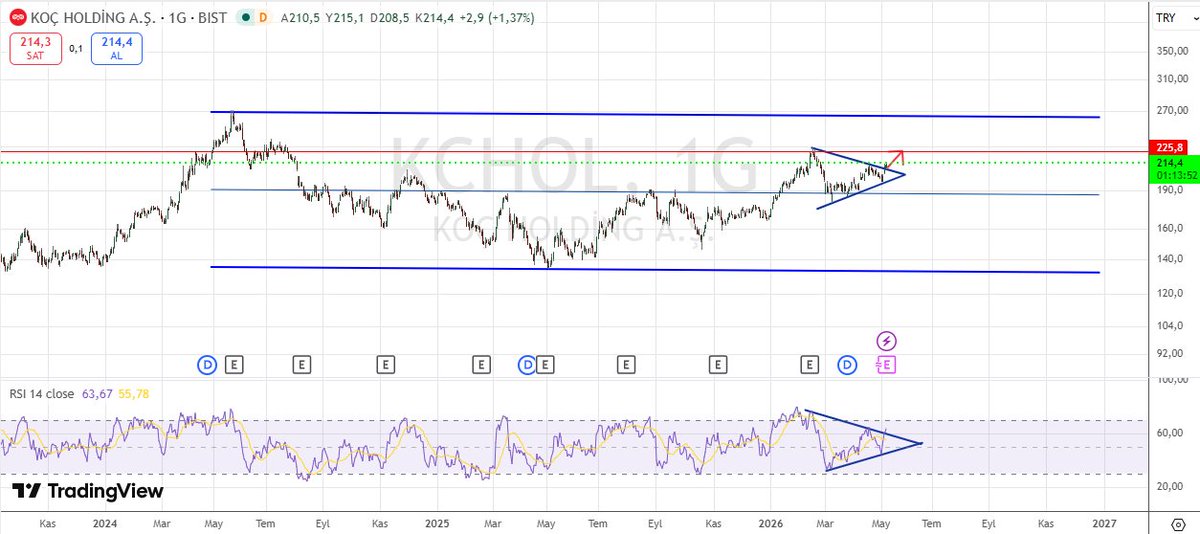Click the red Koç Holding symbol logo
Screen dimensions: 1200x534
(18, 18)
